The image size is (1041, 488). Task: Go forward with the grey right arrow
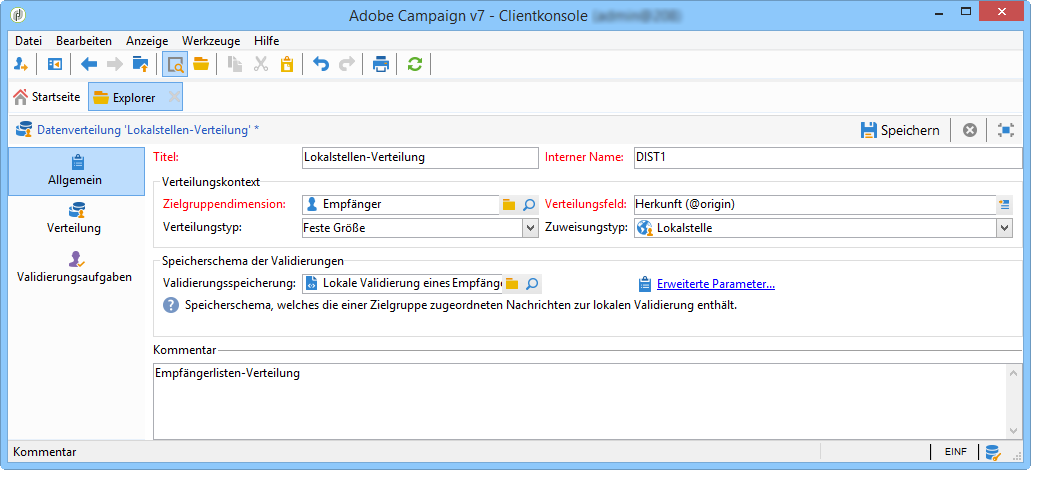click(115, 64)
